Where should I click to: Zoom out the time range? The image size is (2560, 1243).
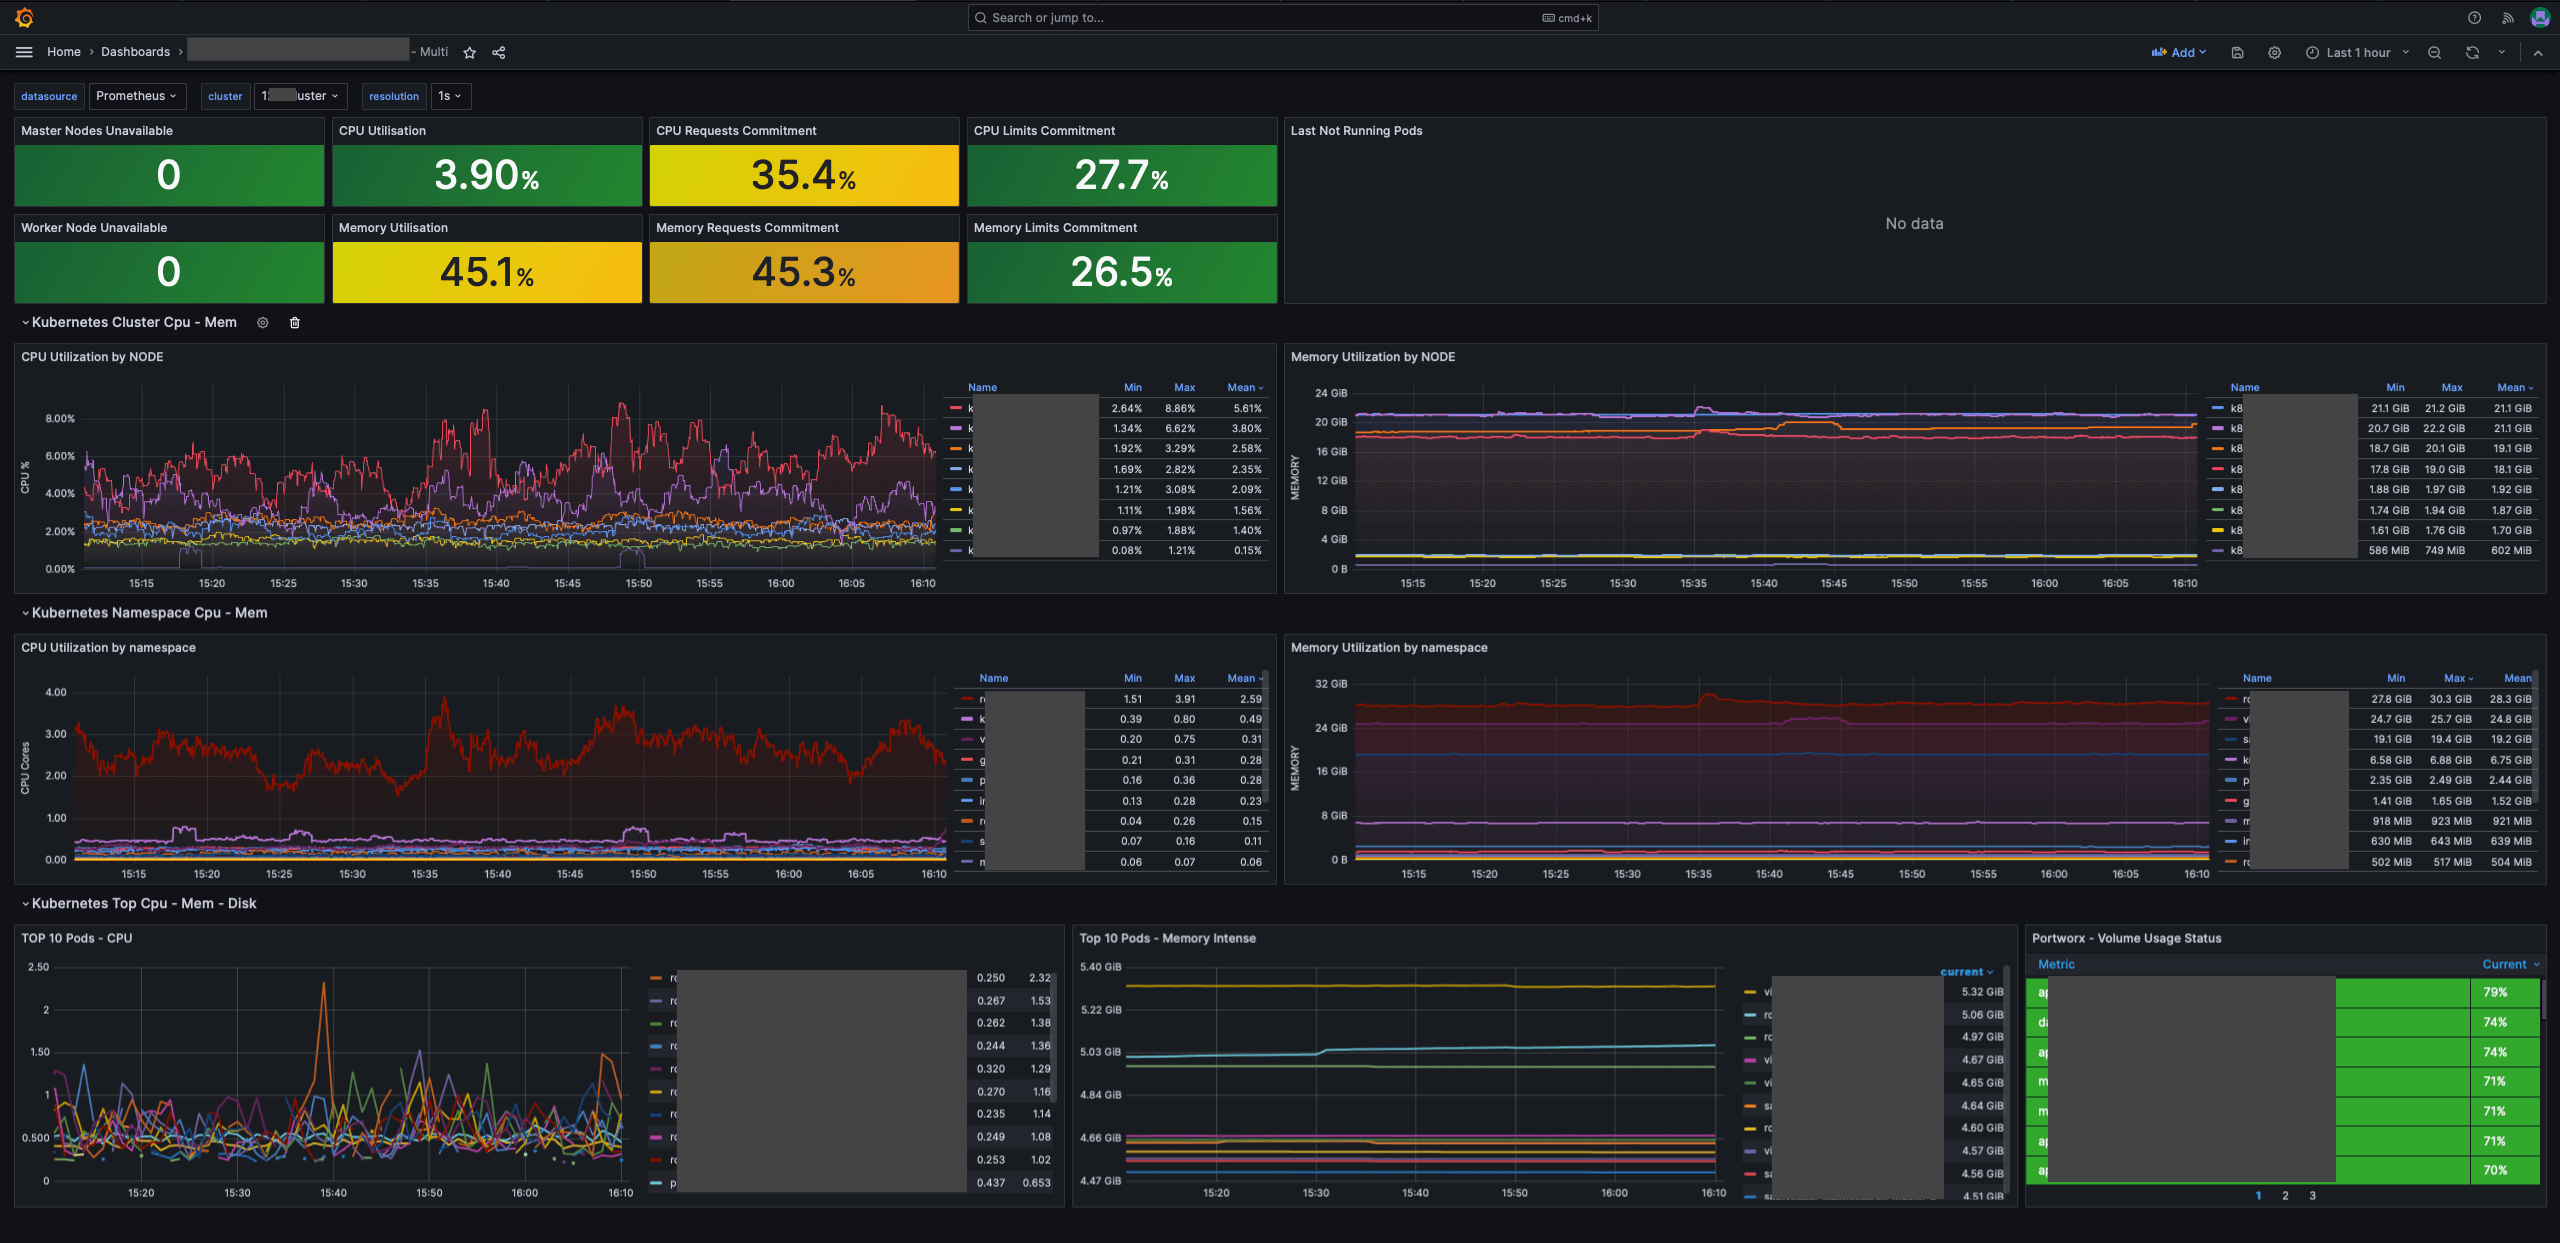point(2434,52)
